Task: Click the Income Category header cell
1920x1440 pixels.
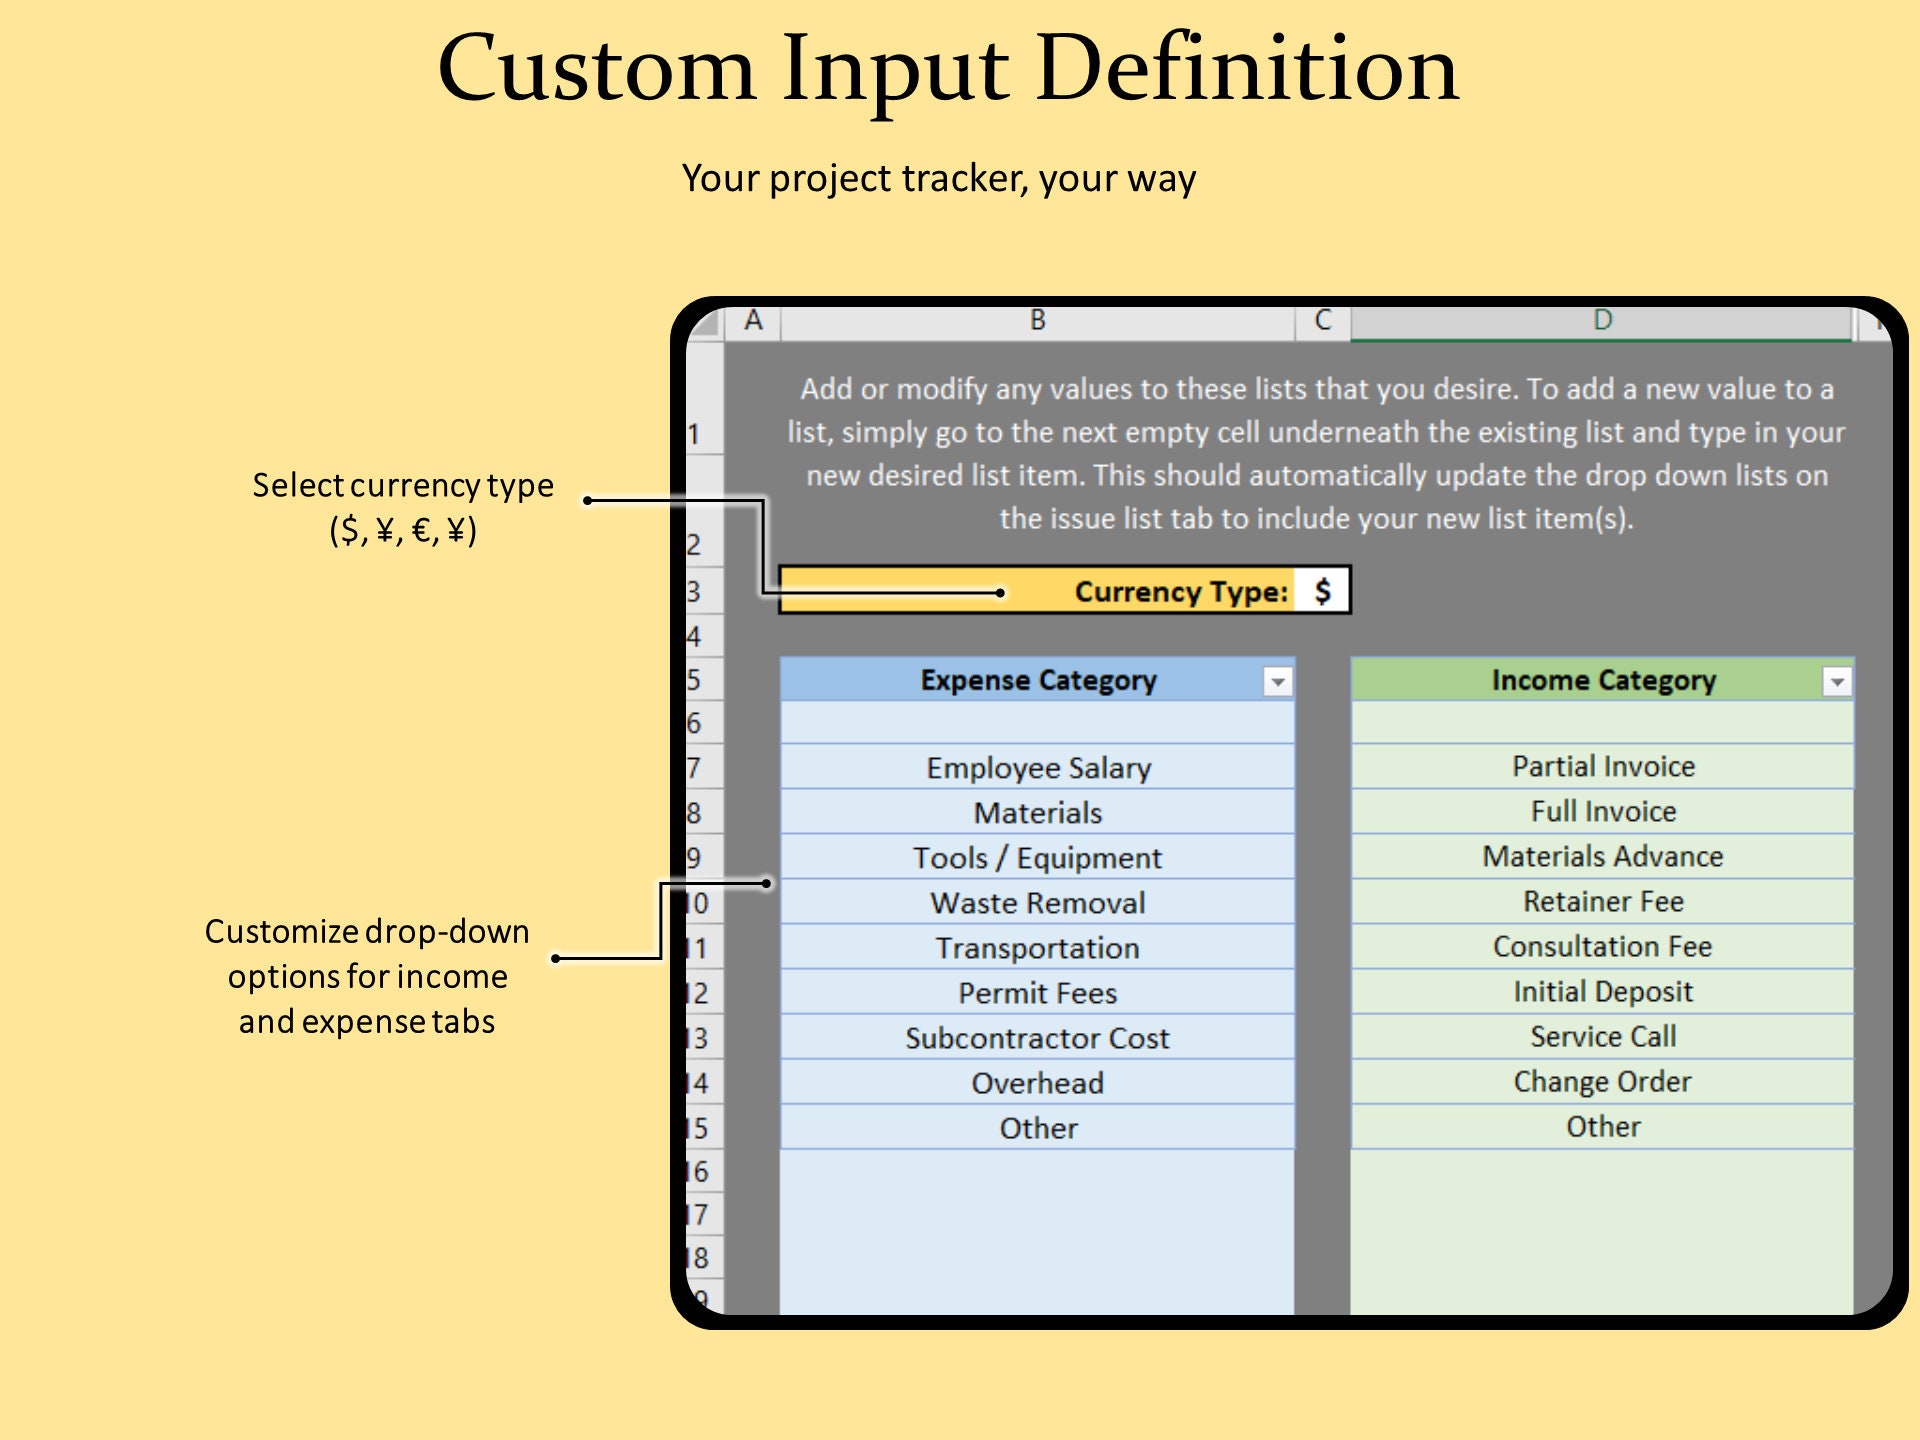Action: pyautogui.click(x=1602, y=680)
